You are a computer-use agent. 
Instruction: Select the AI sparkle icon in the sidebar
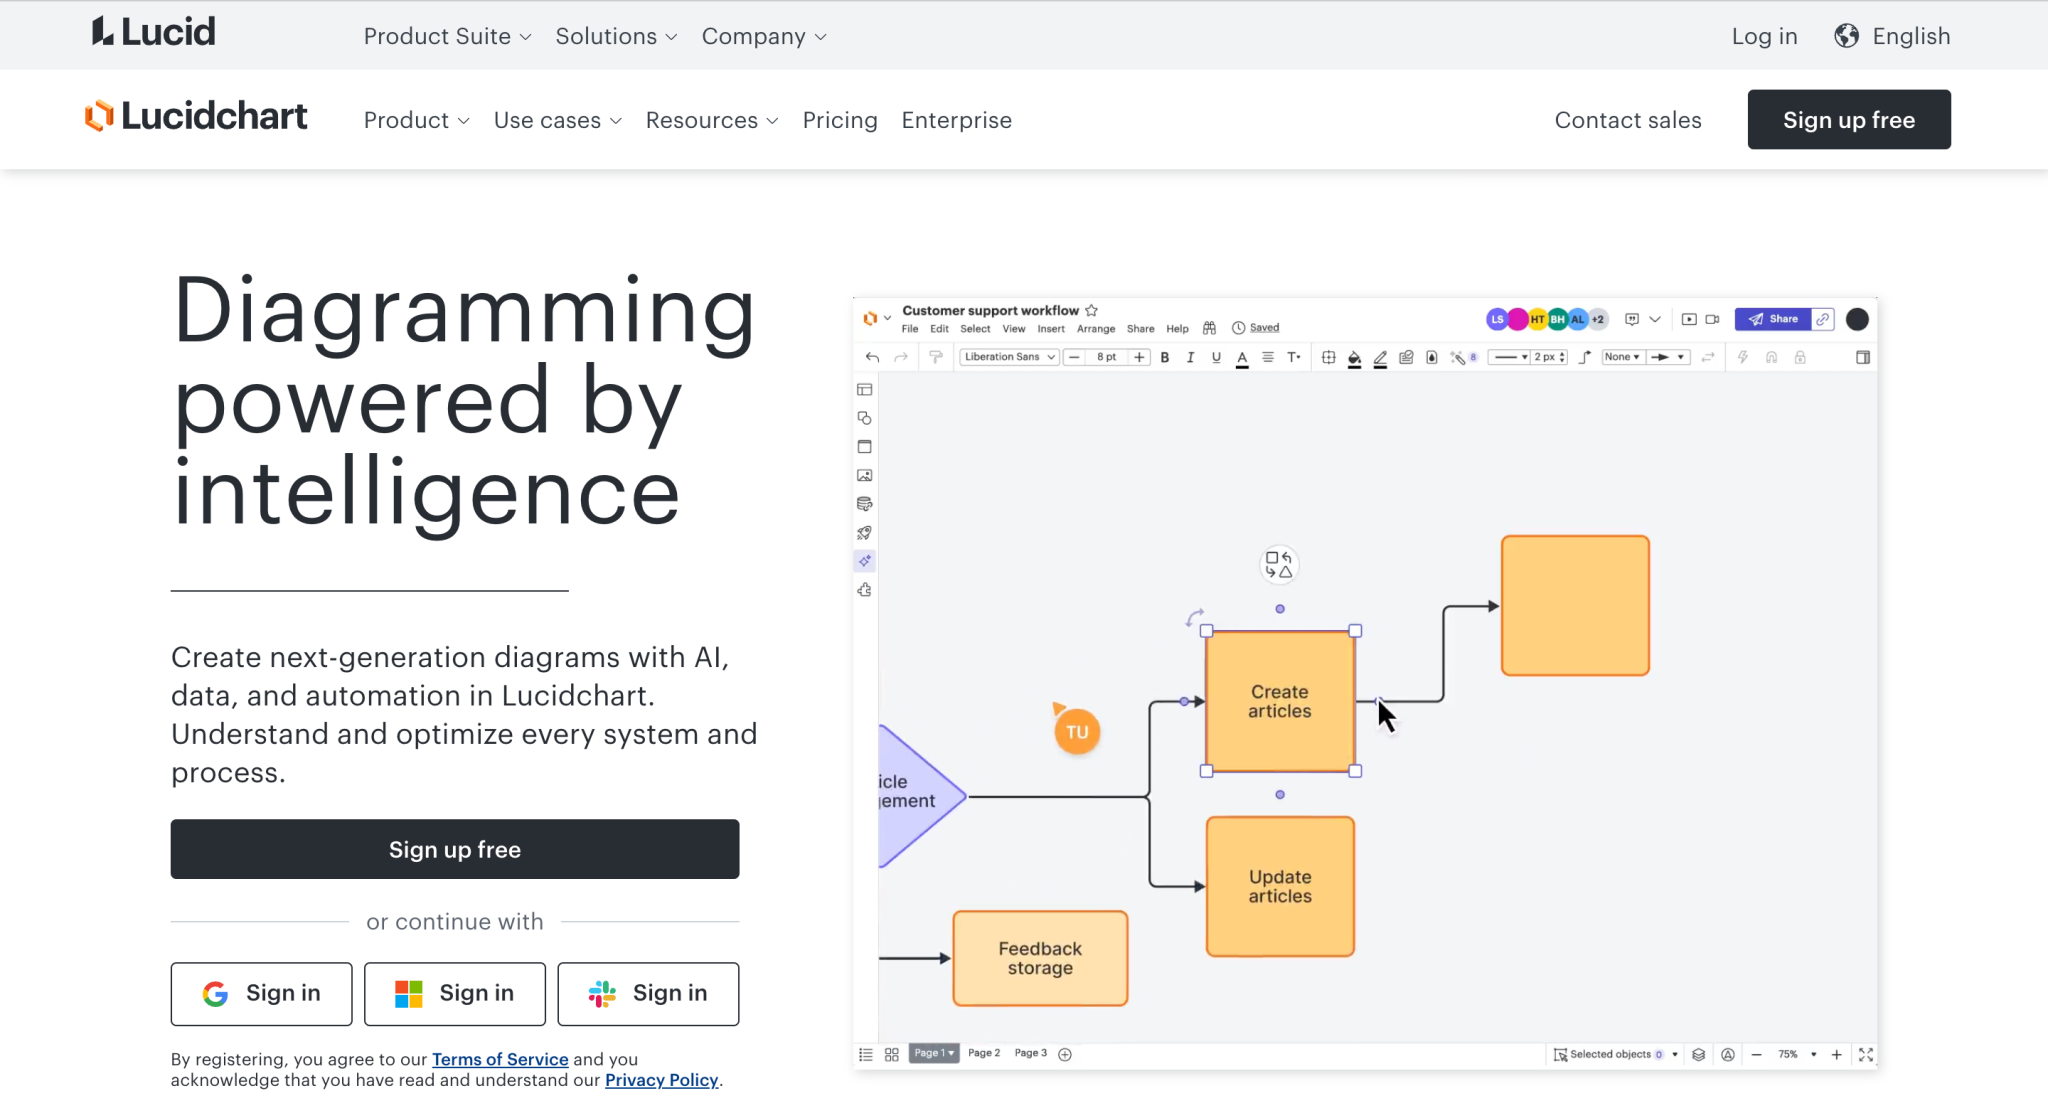tap(864, 560)
